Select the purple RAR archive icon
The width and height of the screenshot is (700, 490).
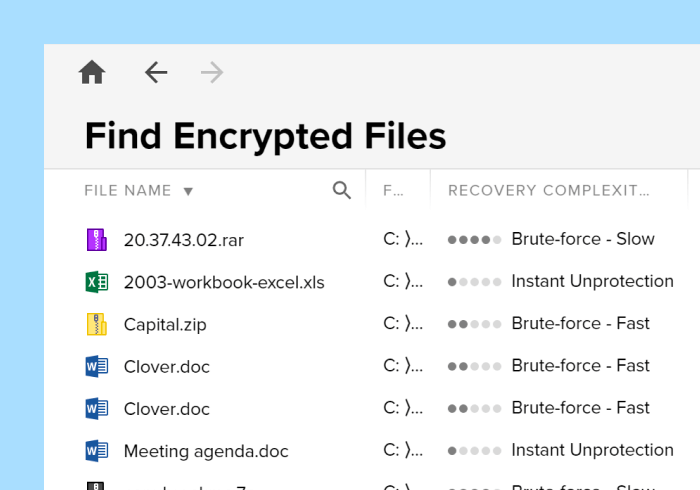[x=96, y=240]
